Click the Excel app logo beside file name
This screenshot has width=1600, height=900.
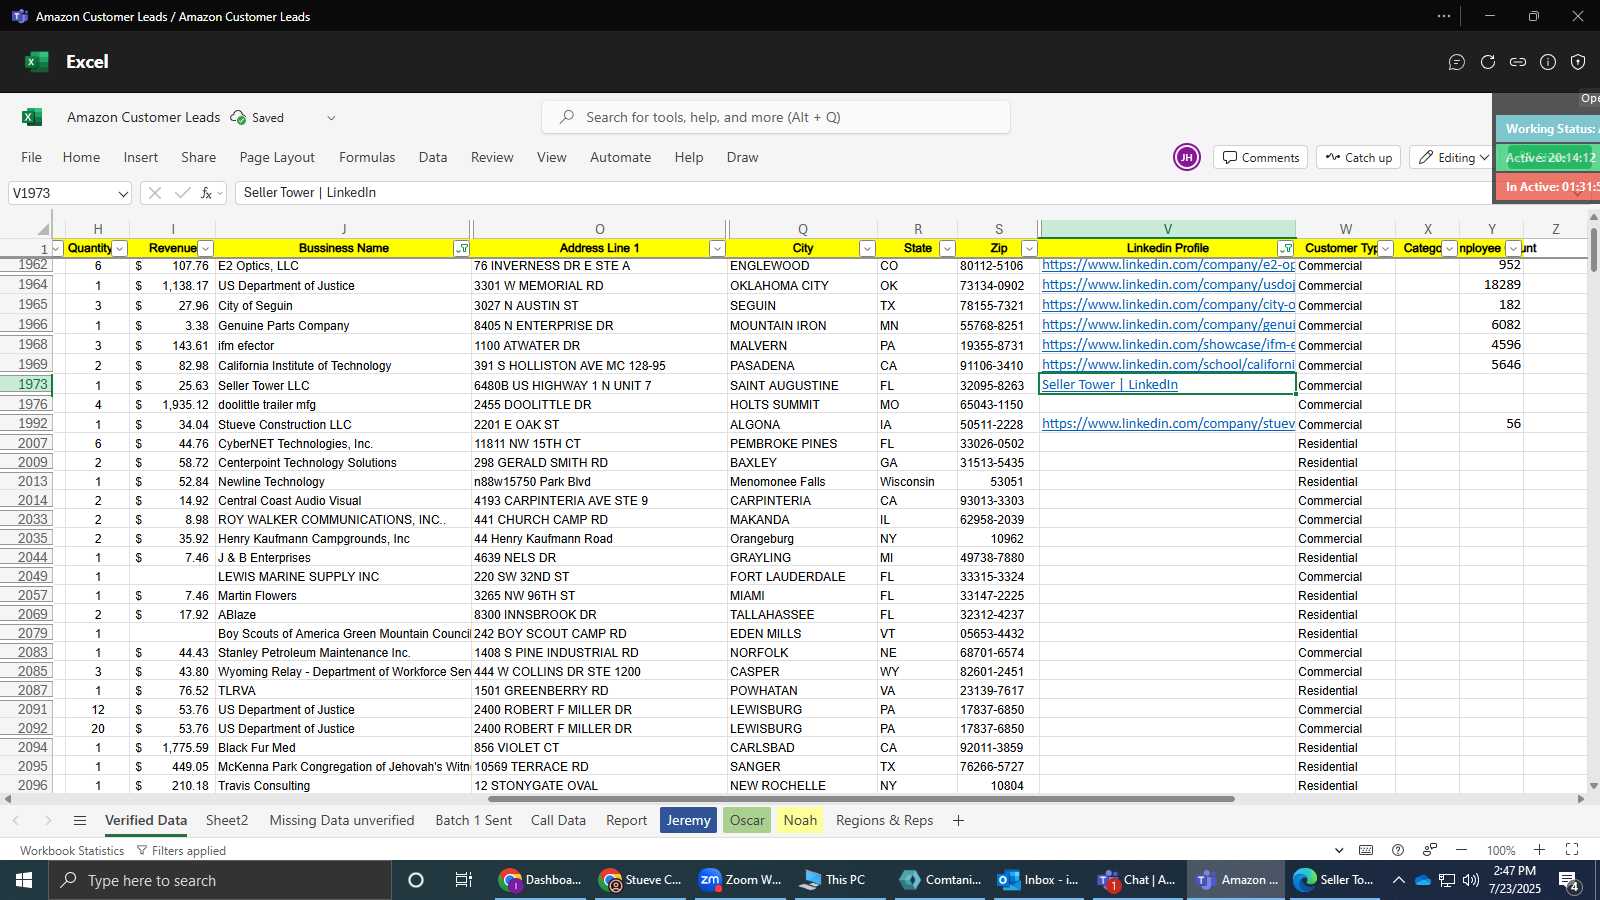pos(32,117)
